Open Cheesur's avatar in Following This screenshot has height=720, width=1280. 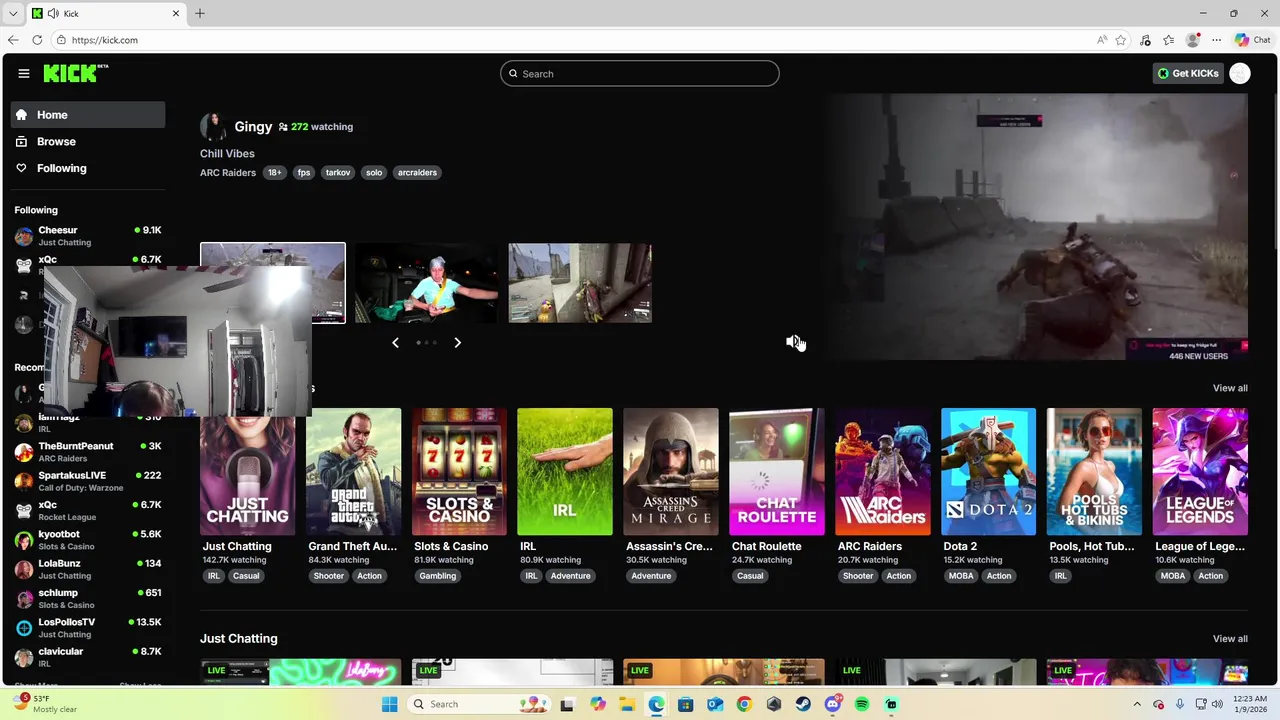(x=24, y=236)
